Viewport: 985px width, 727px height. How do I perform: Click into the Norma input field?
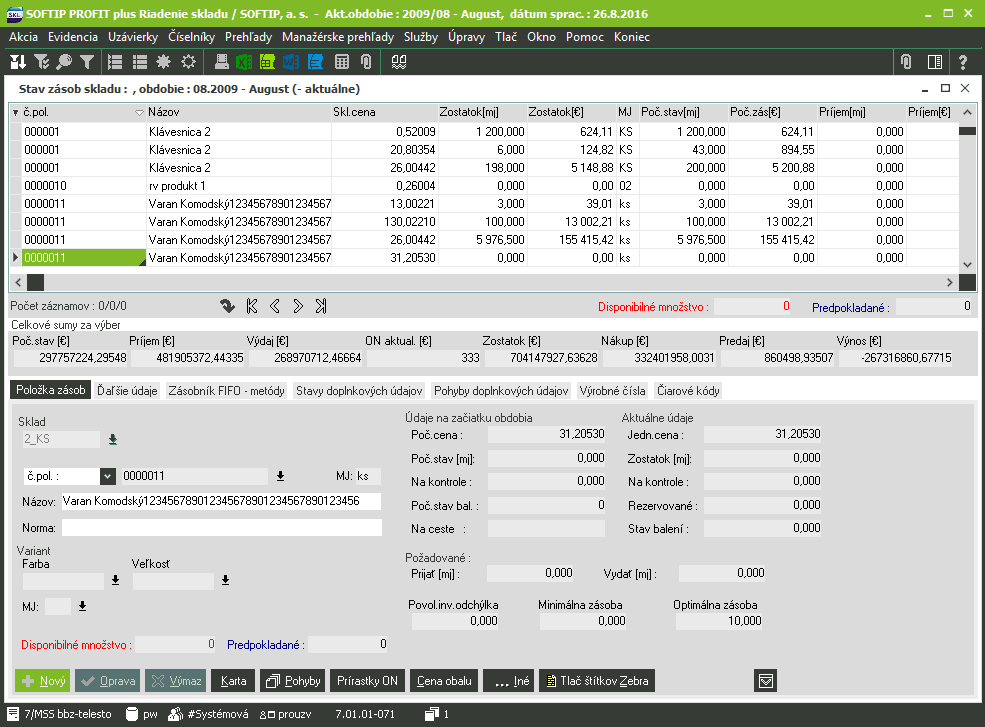pos(222,528)
